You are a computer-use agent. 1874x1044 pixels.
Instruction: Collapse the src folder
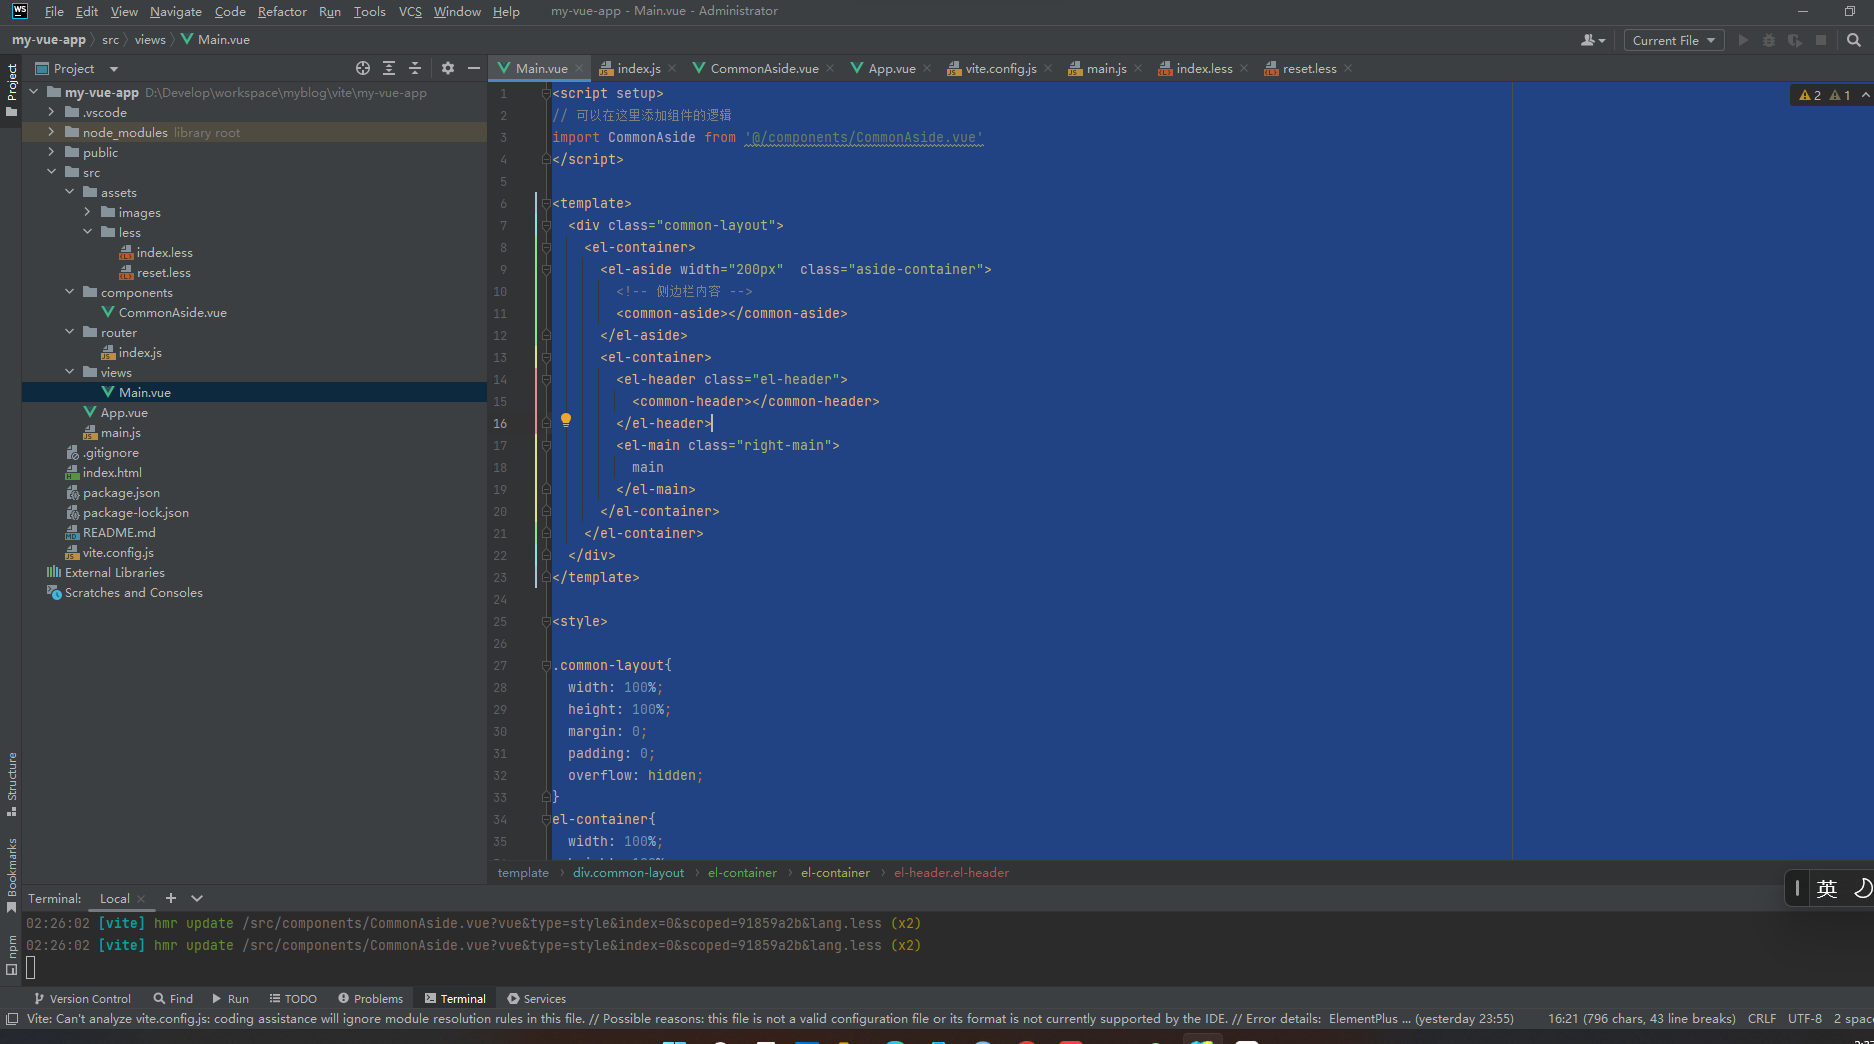pos(51,172)
